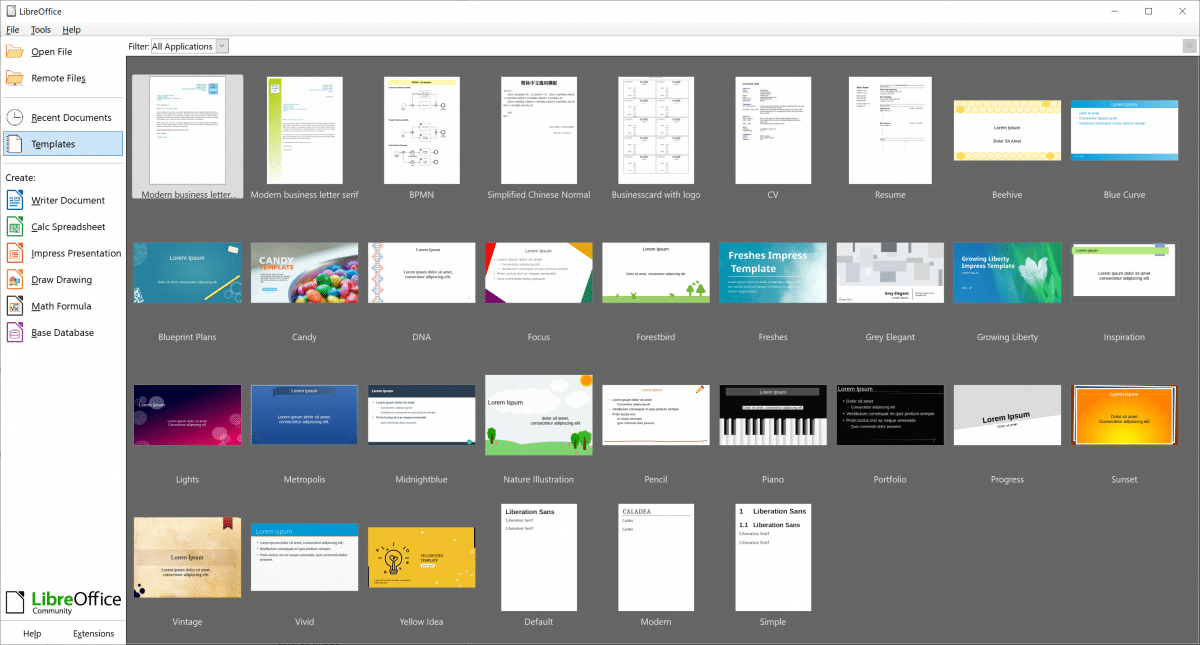Image resolution: width=1200 pixels, height=645 pixels.
Task: Expand the All Applications filter dropdown
Action: (221, 46)
